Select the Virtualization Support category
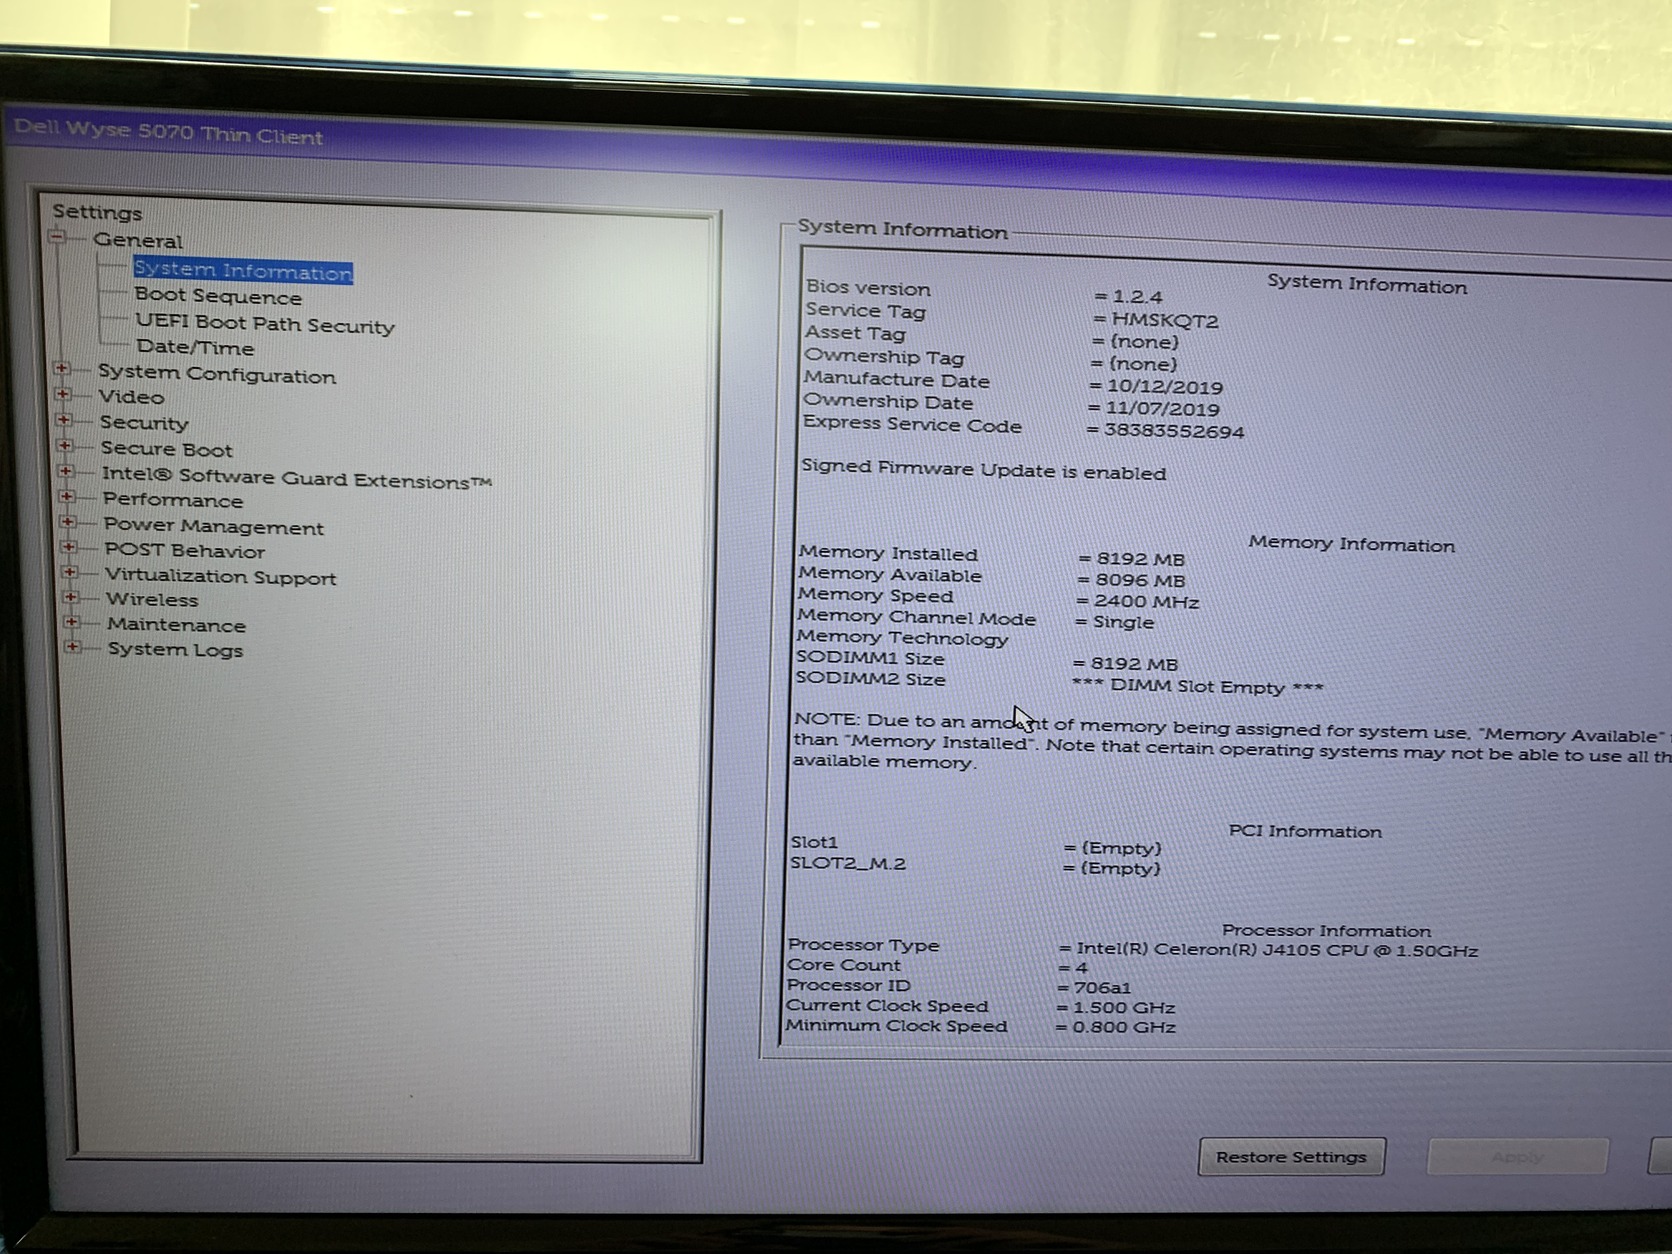This screenshot has height=1254, width=1672. point(221,577)
